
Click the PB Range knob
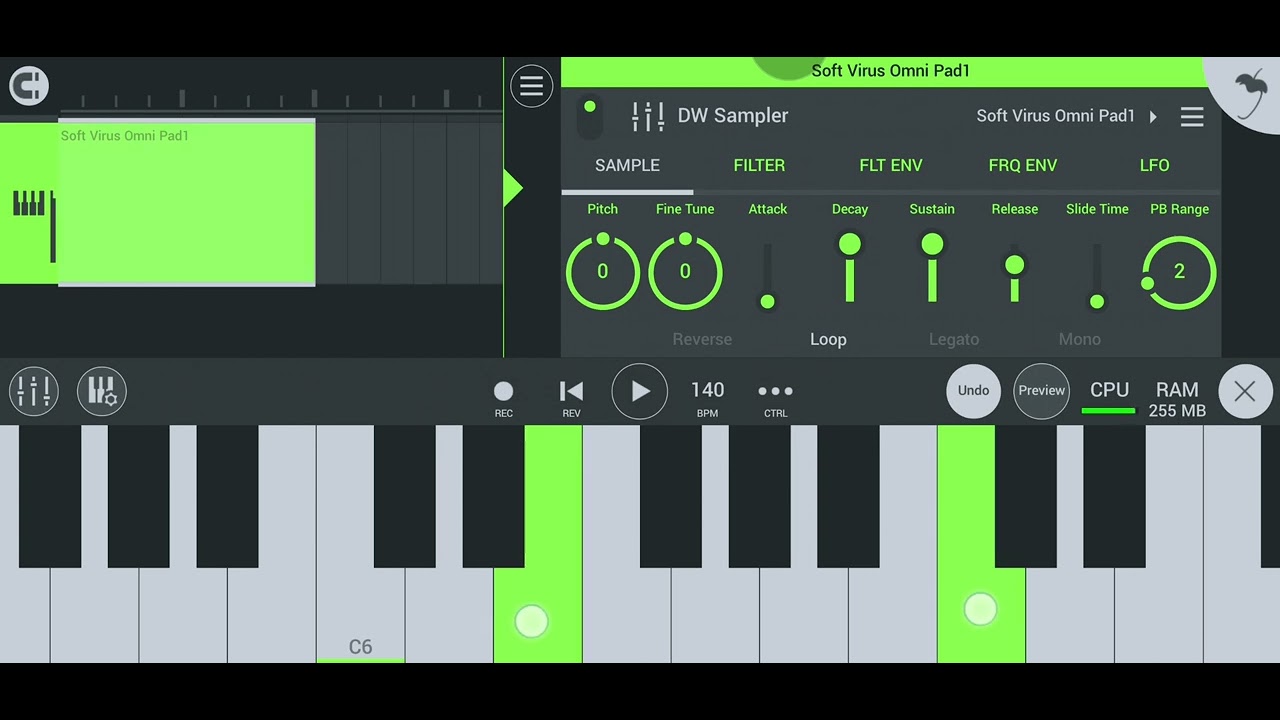pyautogui.click(x=1179, y=272)
